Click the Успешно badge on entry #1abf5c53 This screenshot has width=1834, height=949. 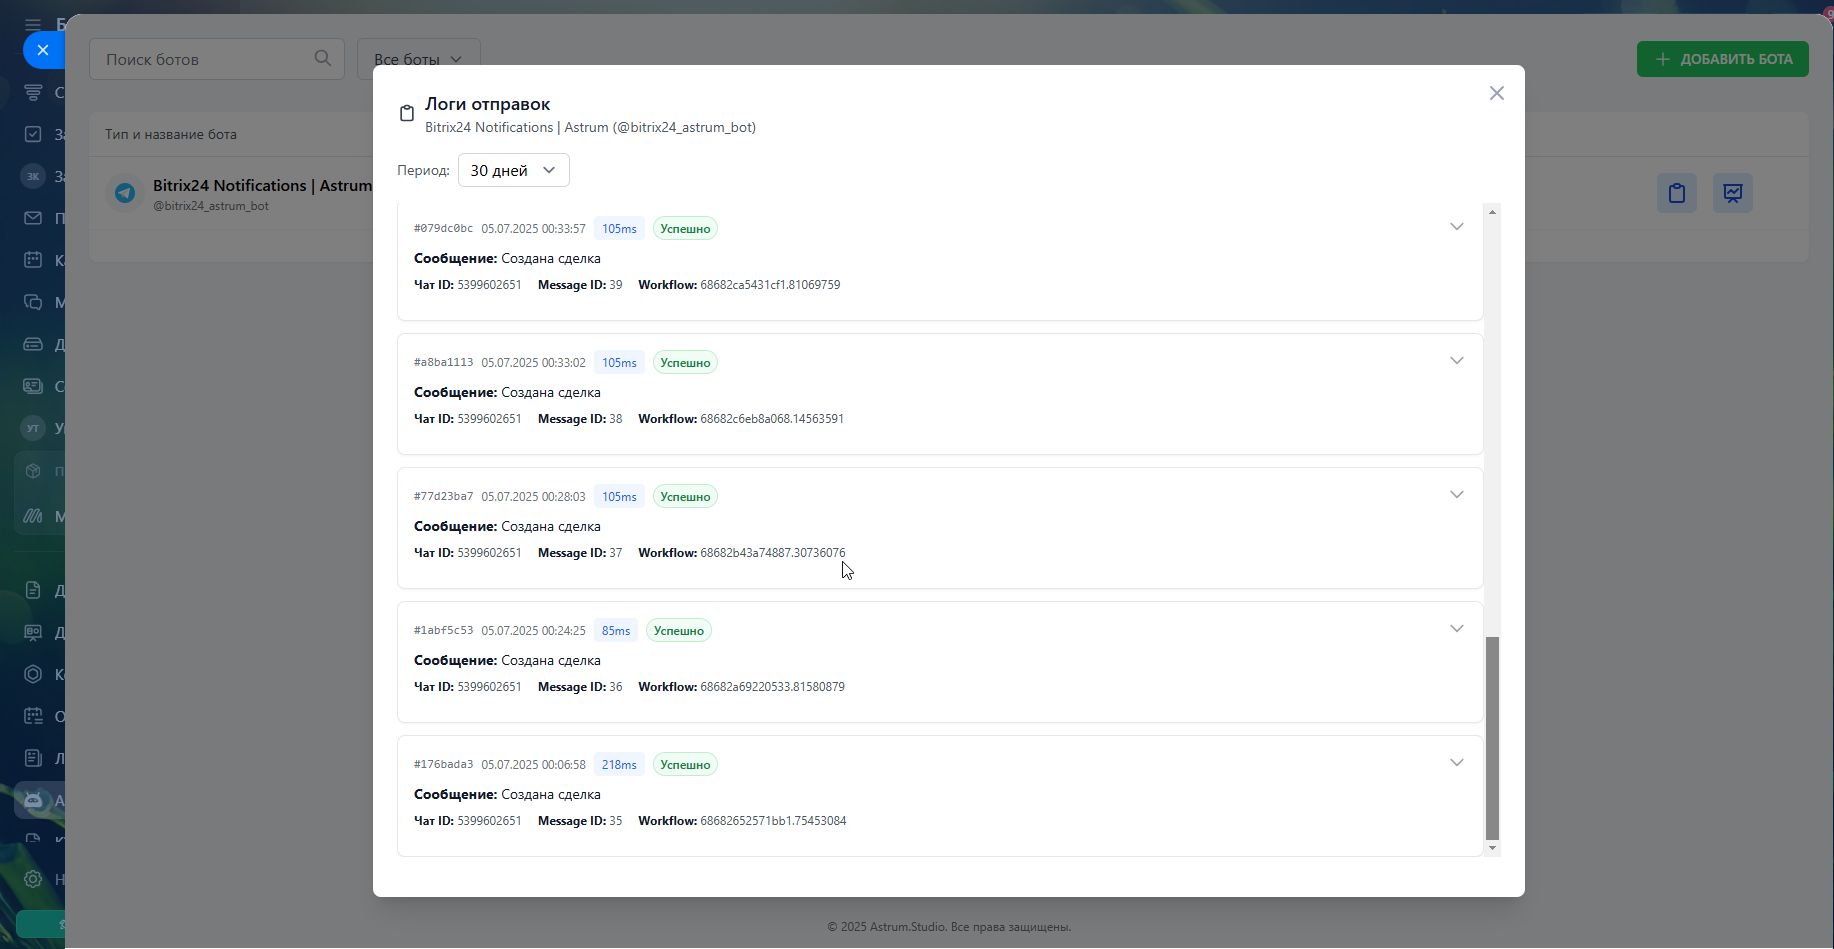point(678,631)
